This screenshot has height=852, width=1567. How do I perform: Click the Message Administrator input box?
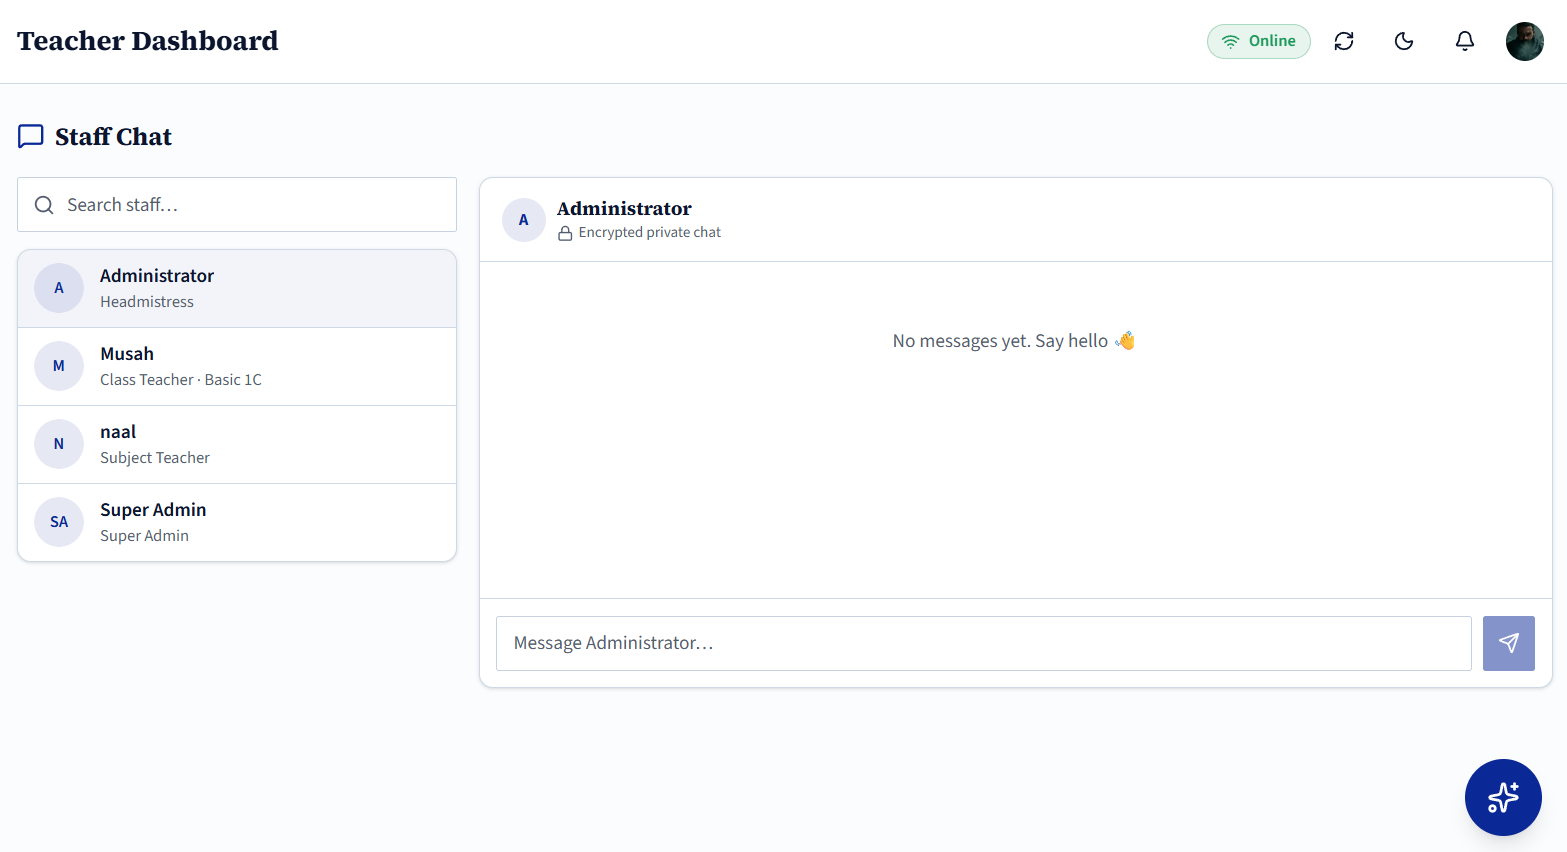(x=983, y=643)
